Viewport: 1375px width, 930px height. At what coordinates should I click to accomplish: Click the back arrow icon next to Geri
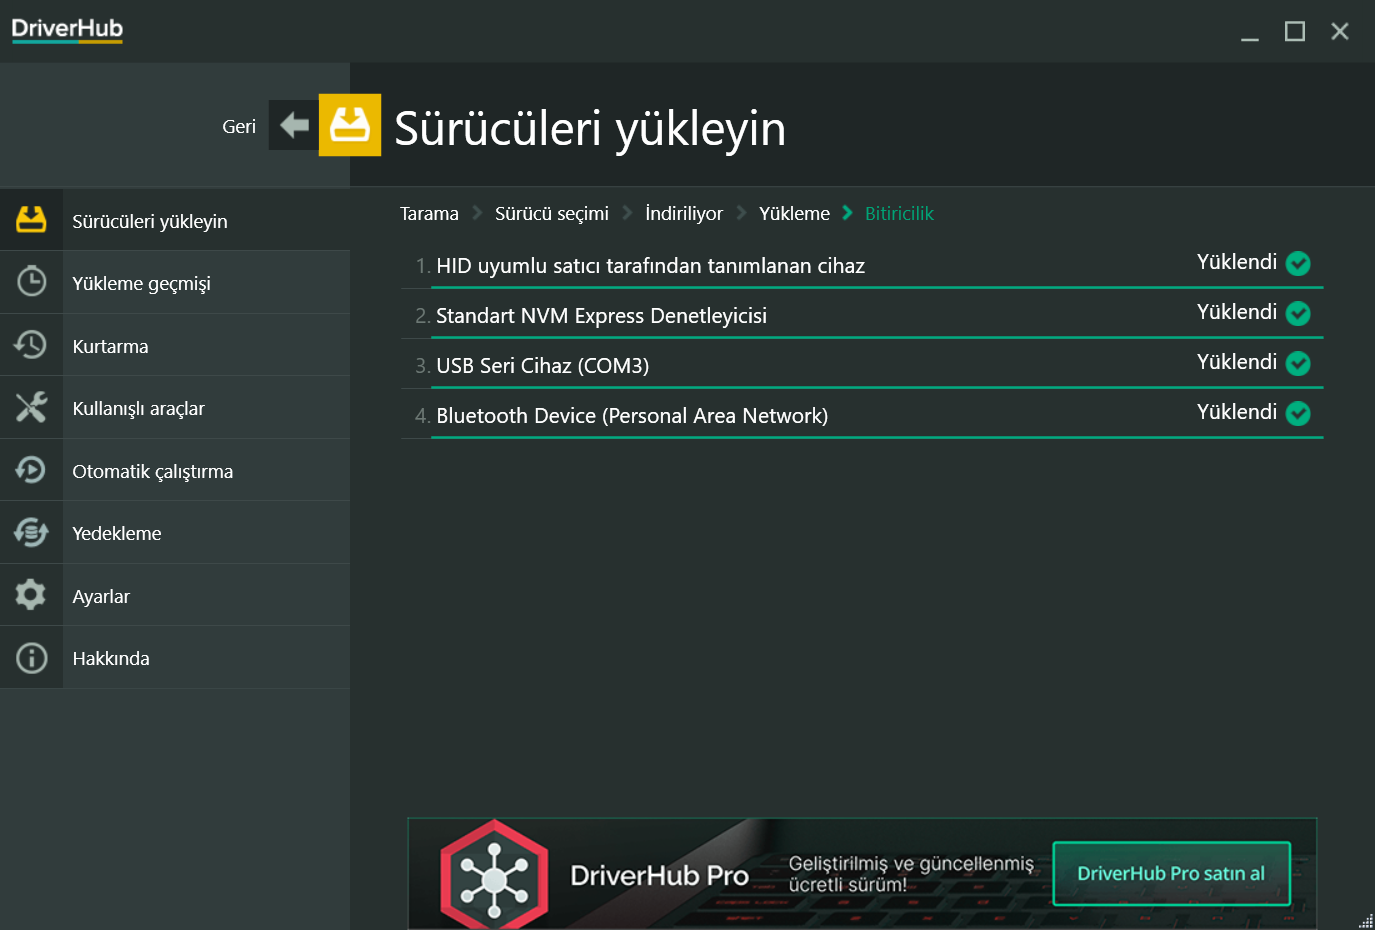point(294,125)
